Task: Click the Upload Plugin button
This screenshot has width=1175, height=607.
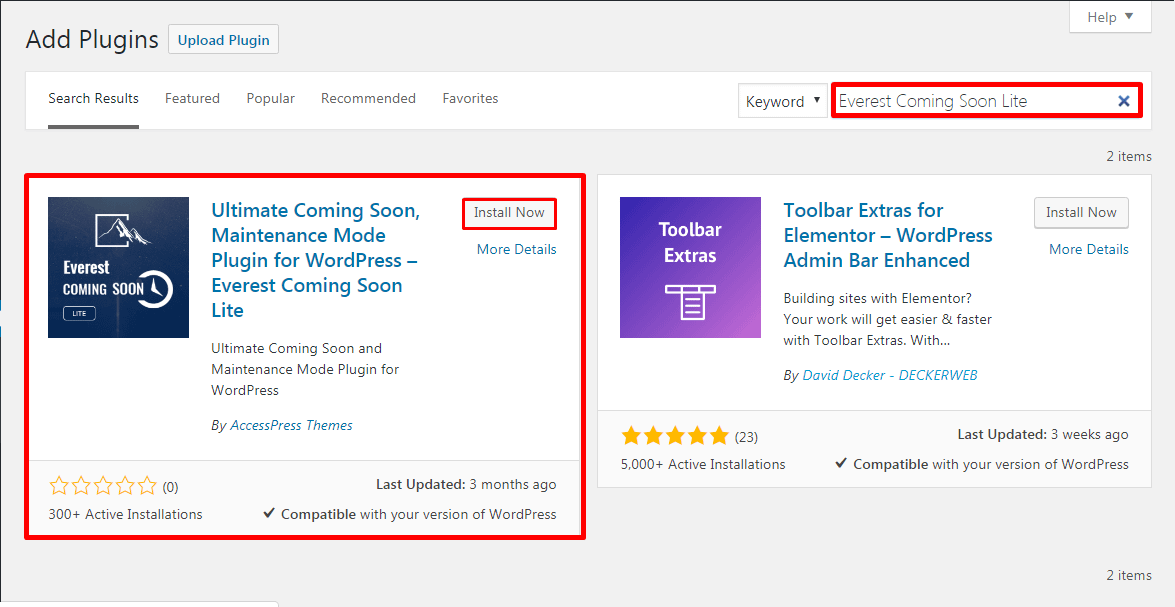Action: [x=223, y=40]
